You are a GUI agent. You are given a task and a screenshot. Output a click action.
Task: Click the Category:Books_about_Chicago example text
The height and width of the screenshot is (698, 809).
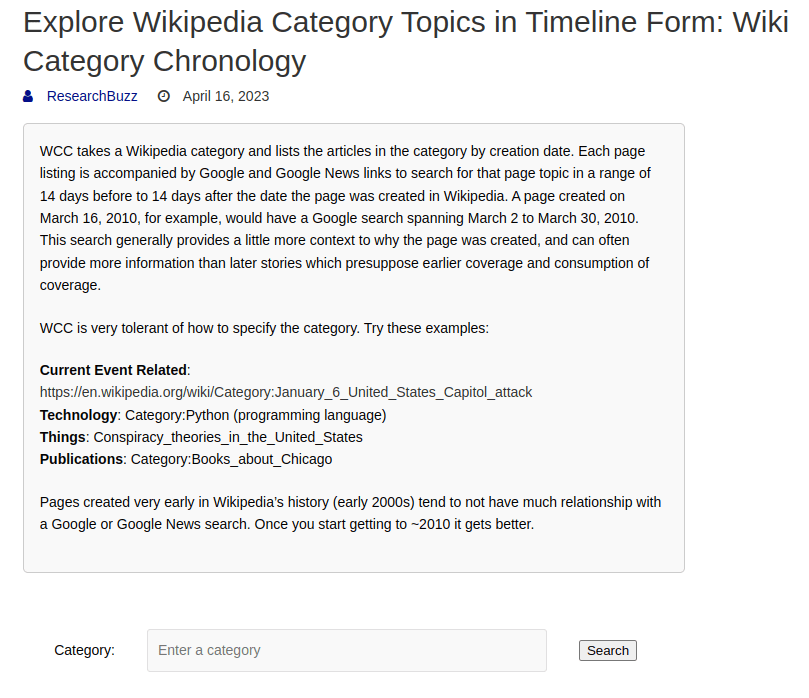tap(231, 459)
